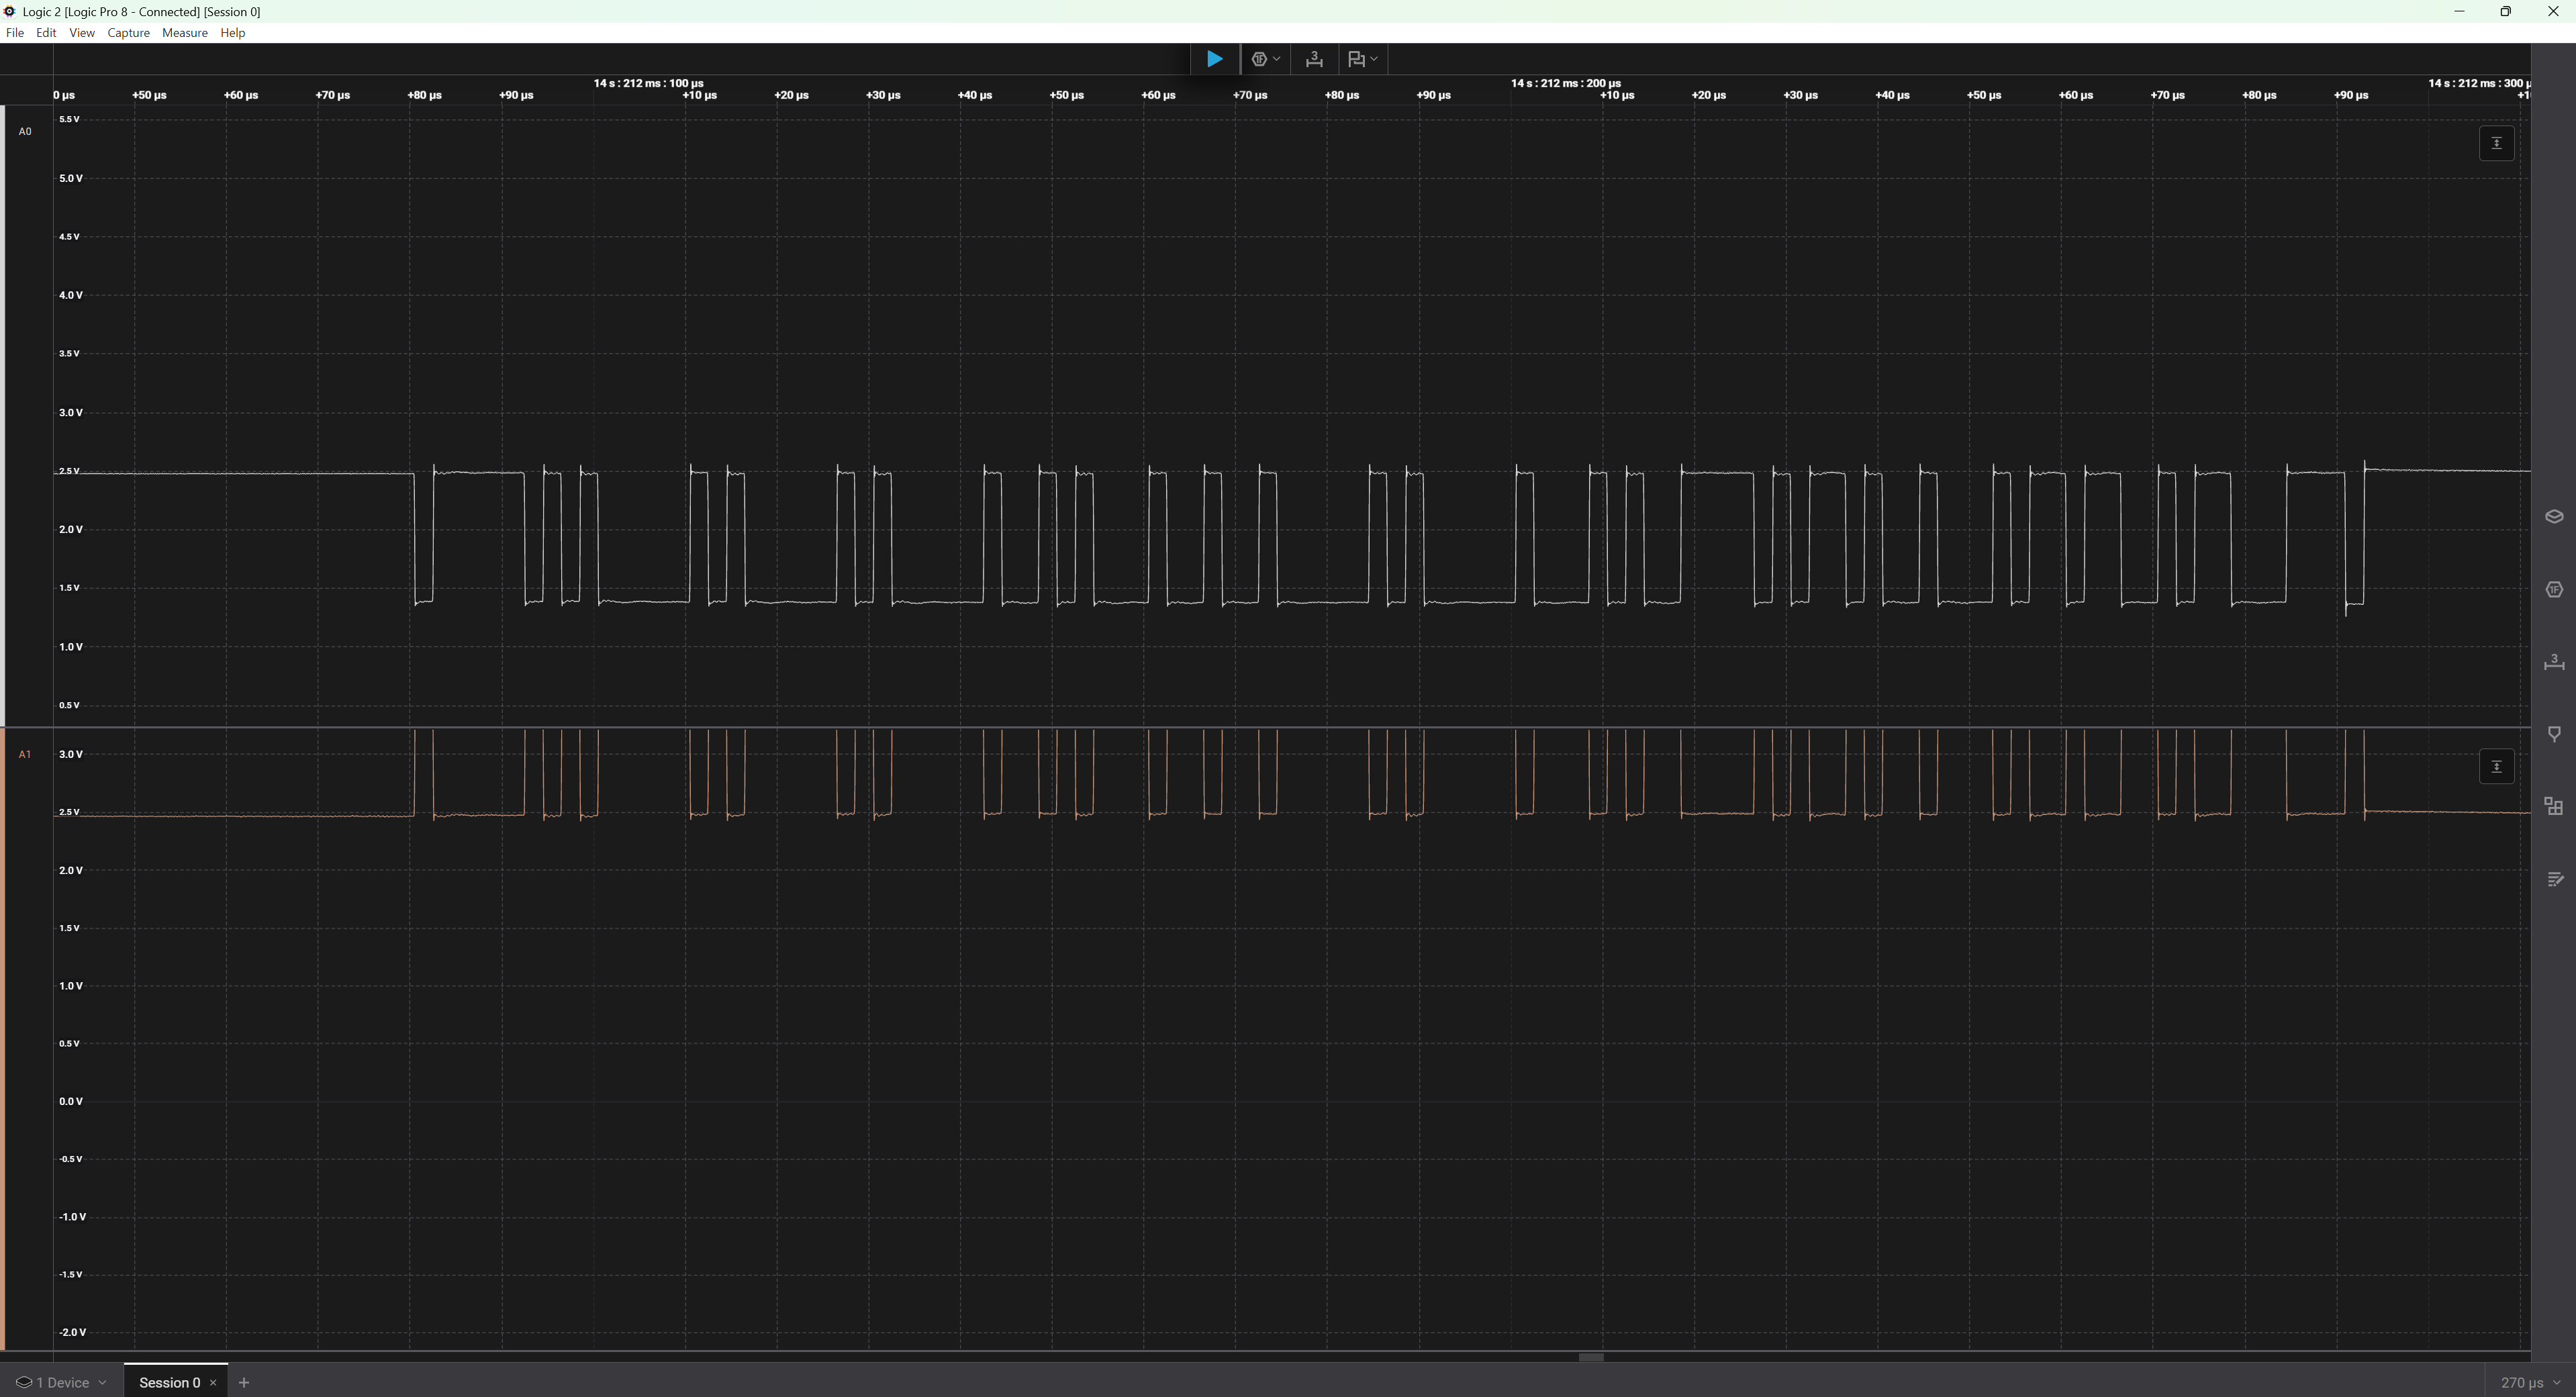Select the Session 0 tab
Viewport: 2576px width, 1397px height.
[x=169, y=1382]
